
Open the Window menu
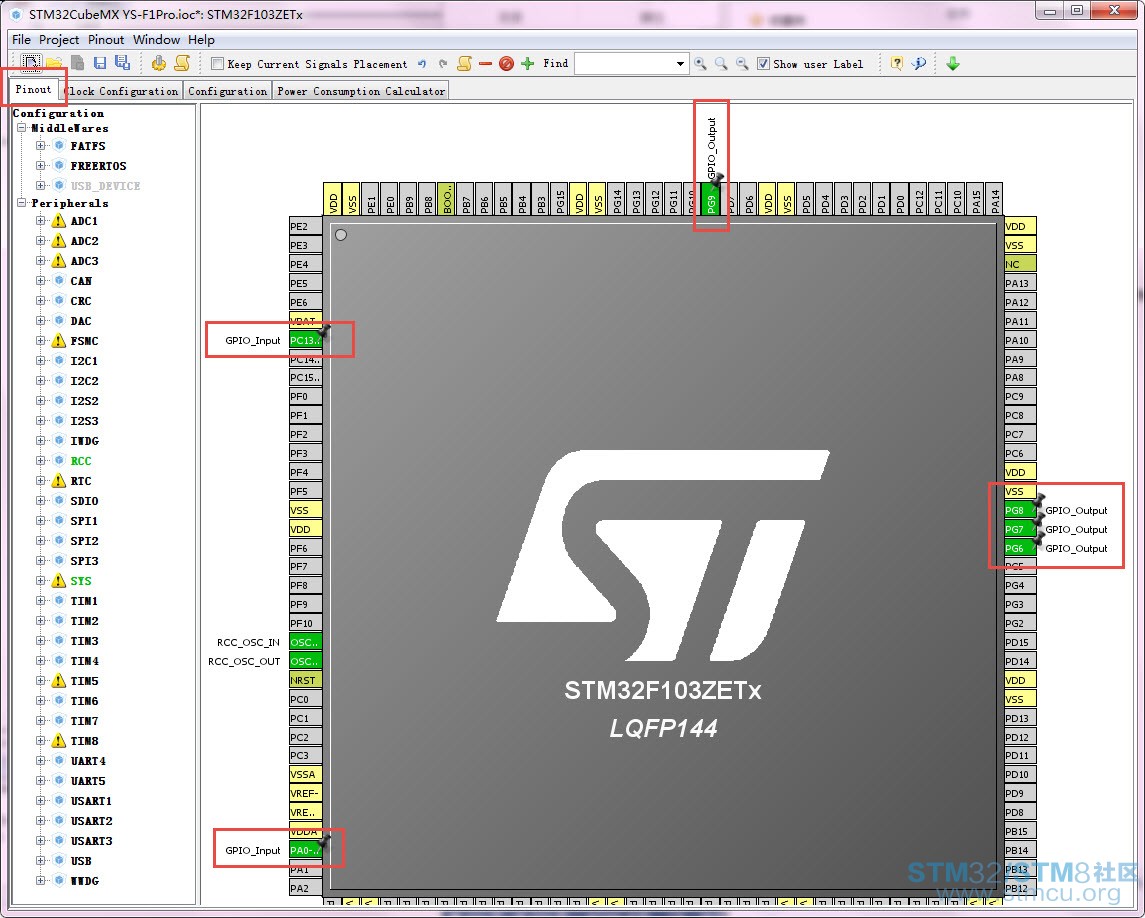pyautogui.click(x=156, y=39)
